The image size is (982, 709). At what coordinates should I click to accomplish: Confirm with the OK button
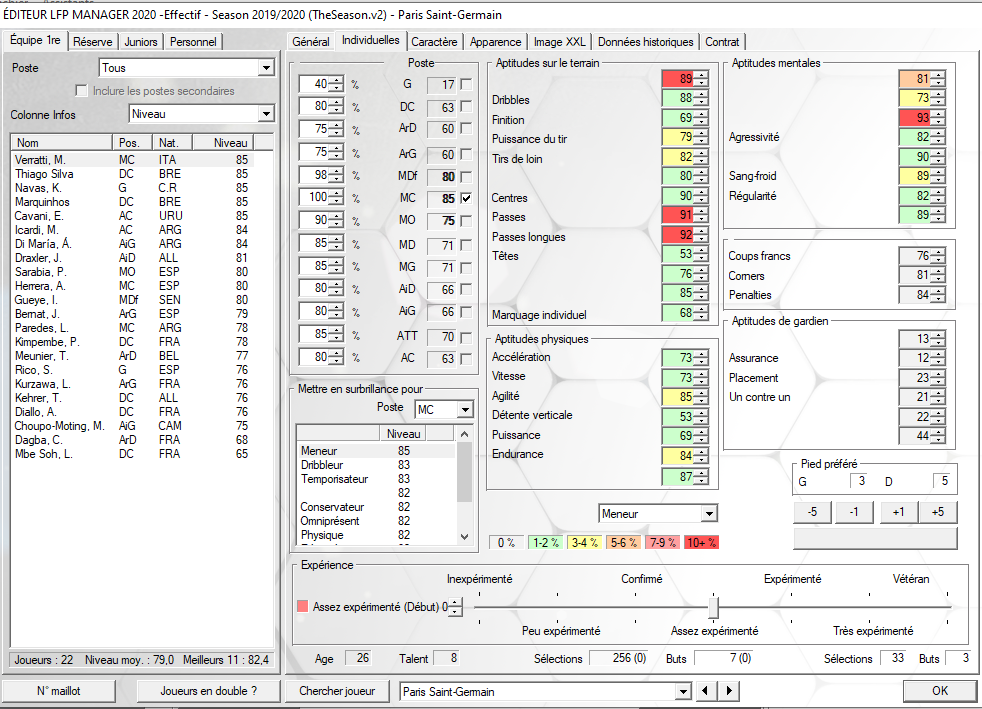pyautogui.click(x=939, y=691)
